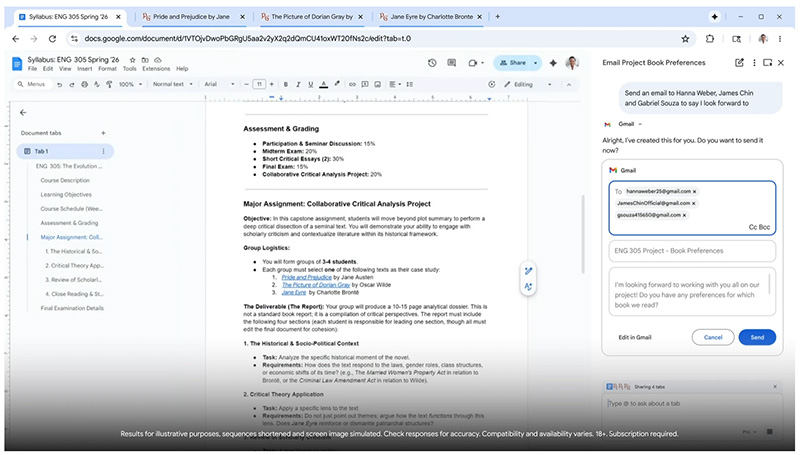Bookmark this page with the star icon
Viewport: 800px width, 455px height.
[685, 39]
